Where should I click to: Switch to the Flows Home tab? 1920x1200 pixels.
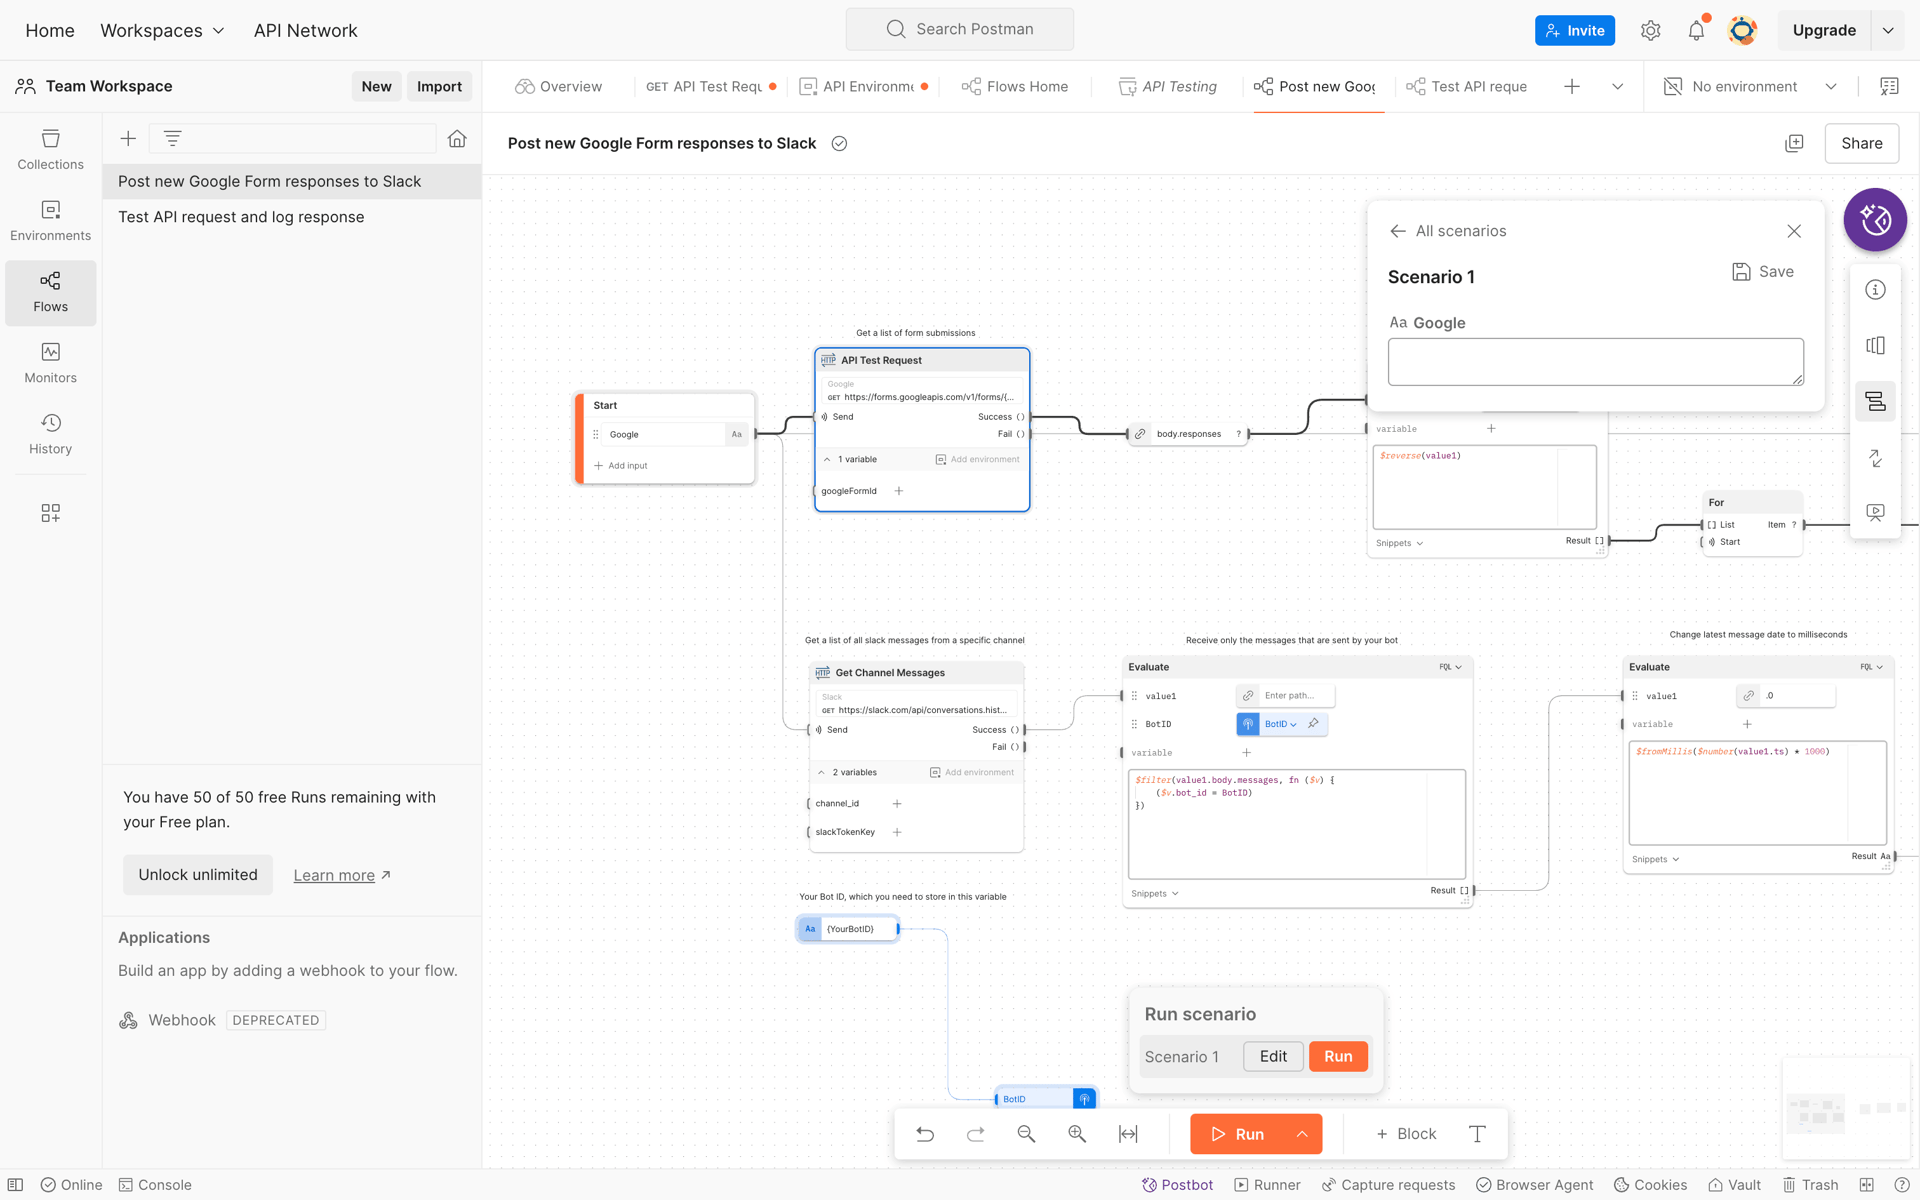pyautogui.click(x=1015, y=87)
